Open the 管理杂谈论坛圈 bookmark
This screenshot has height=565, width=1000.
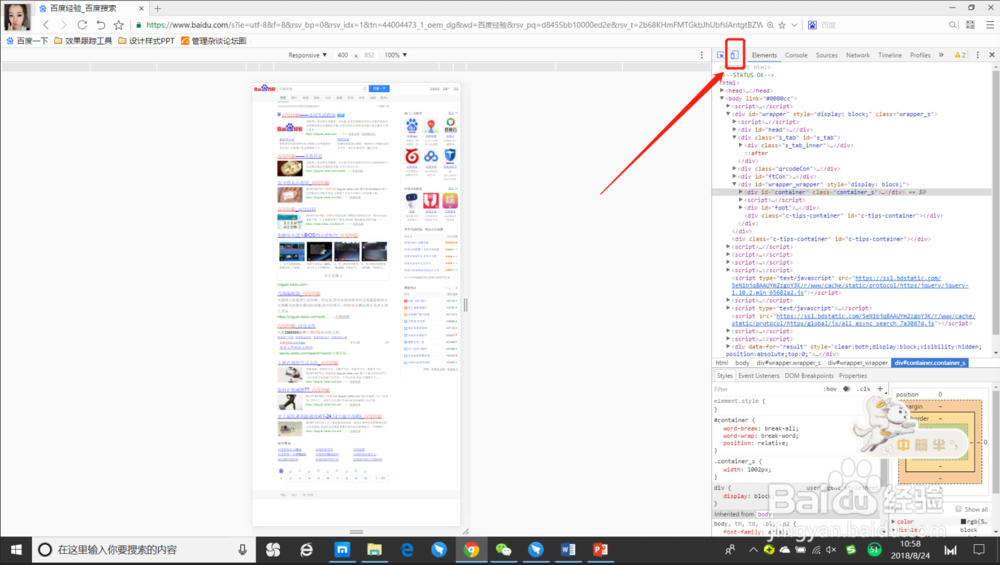[214, 41]
